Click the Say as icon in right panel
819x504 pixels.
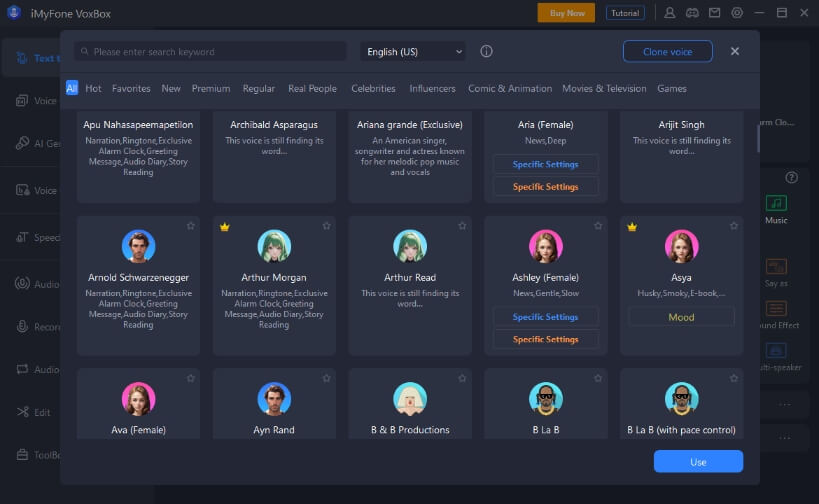coord(776,266)
